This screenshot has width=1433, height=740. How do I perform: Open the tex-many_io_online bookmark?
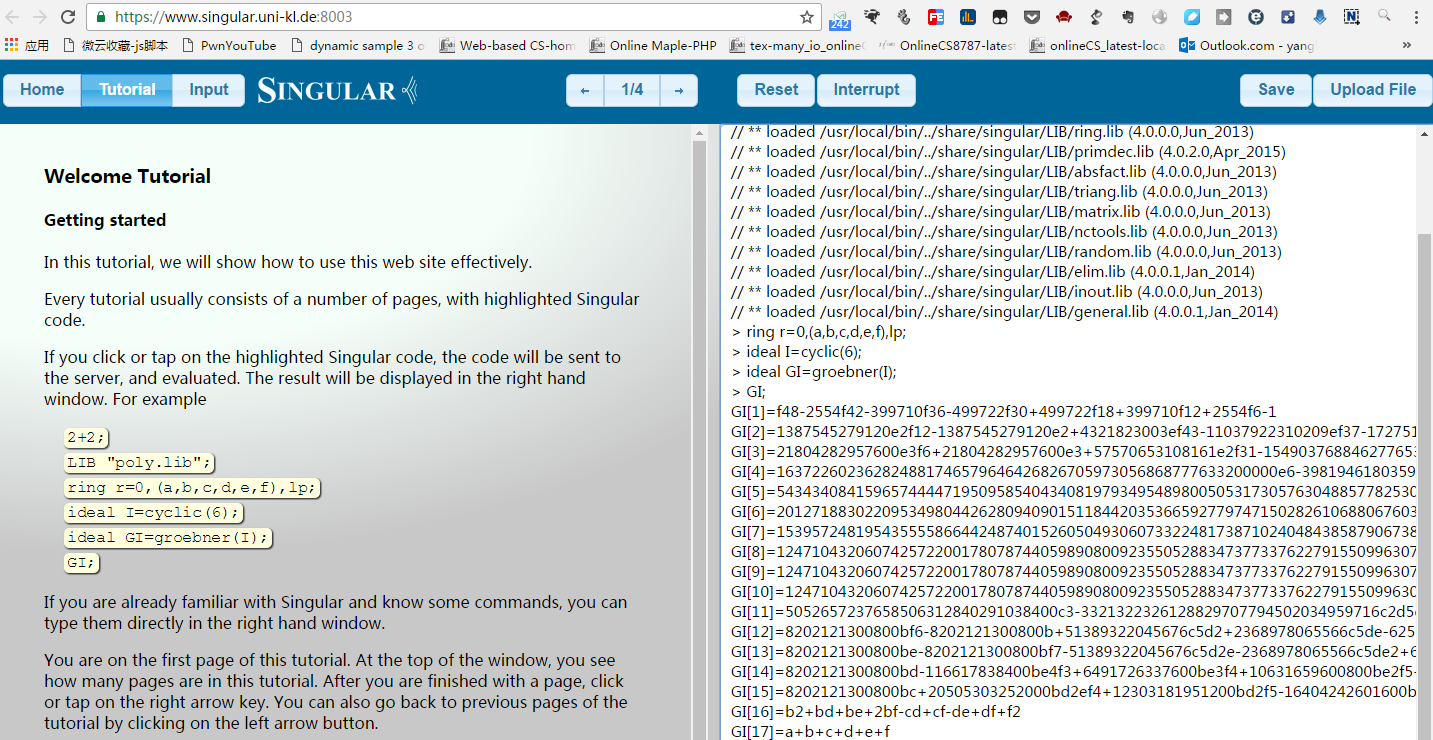pos(799,45)
